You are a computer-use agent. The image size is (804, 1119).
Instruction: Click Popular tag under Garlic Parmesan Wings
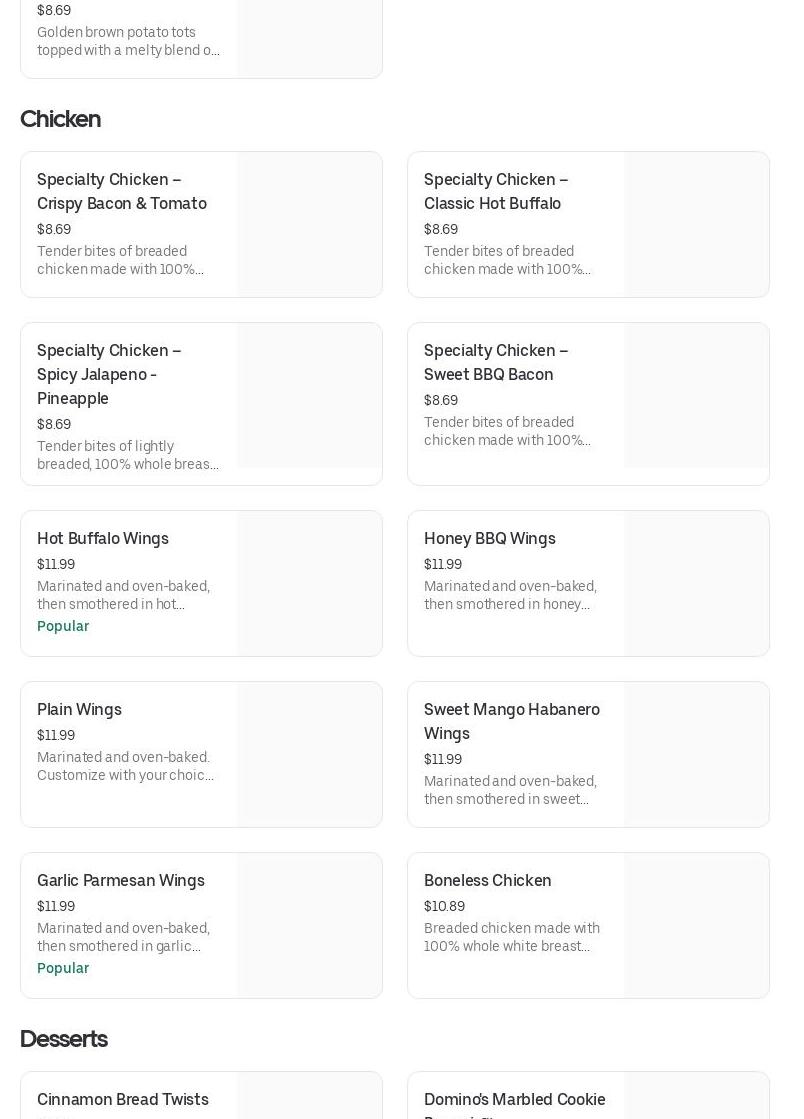click(63, 968)
